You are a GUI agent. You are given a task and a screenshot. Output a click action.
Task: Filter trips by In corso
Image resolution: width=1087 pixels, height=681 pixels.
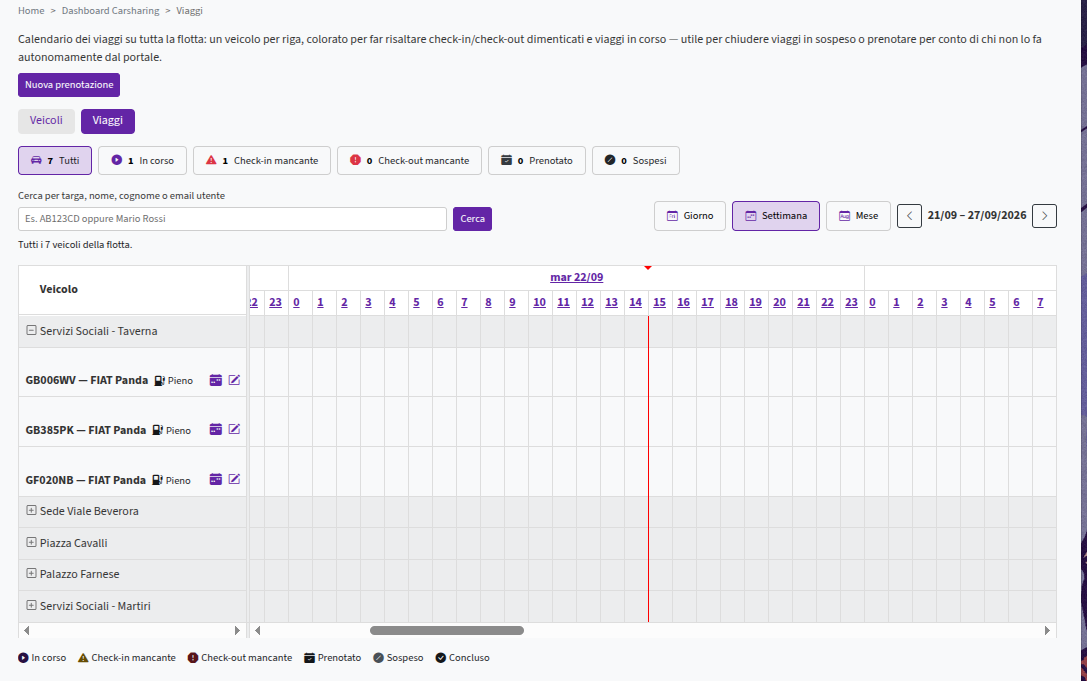coord(142,160)
